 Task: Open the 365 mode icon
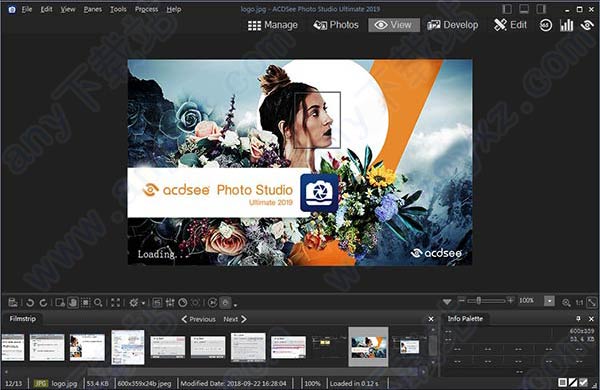pos(546,26)
